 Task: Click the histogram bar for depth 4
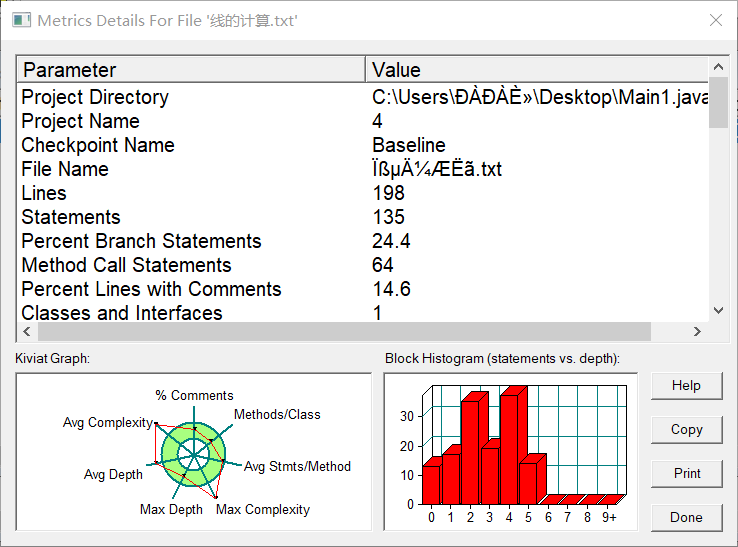point(512,445)
